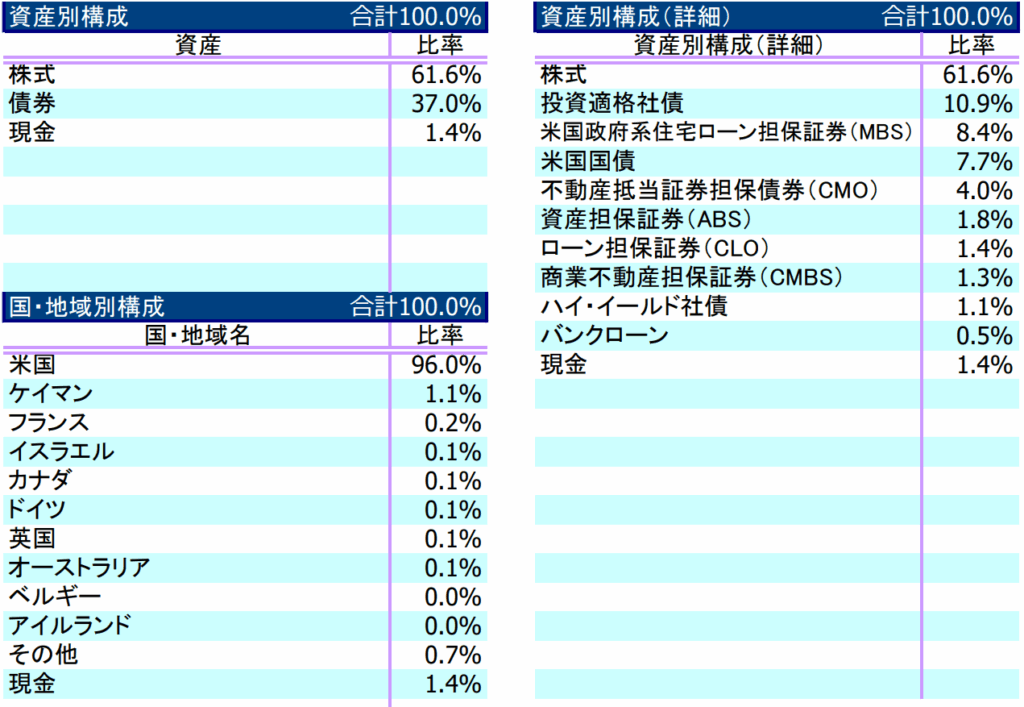Screen dimensions: 1024x707
Task: Click the 国・地域別構成 title header
Action: (x=86, y=307)
